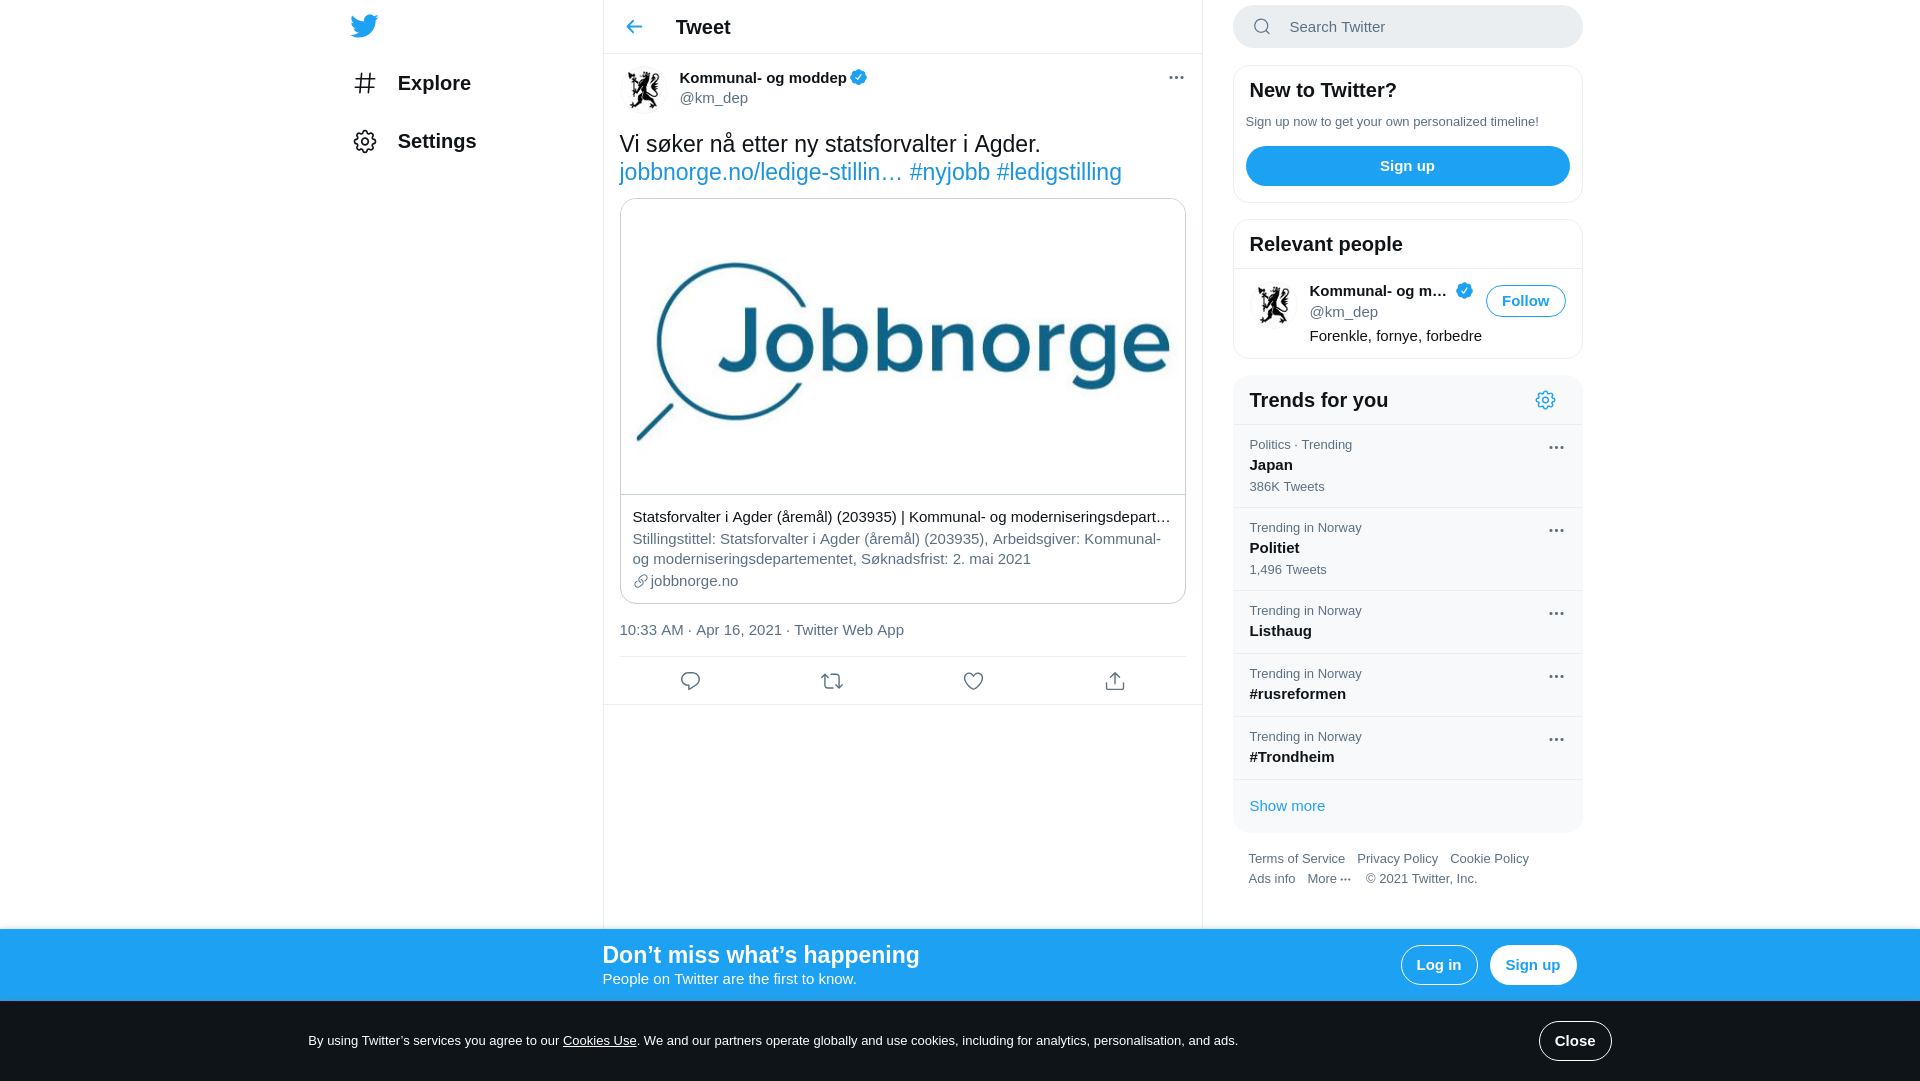Screen dimensions: 1920x1081
Task: Open the share tweet icon
Action: 1115,681
